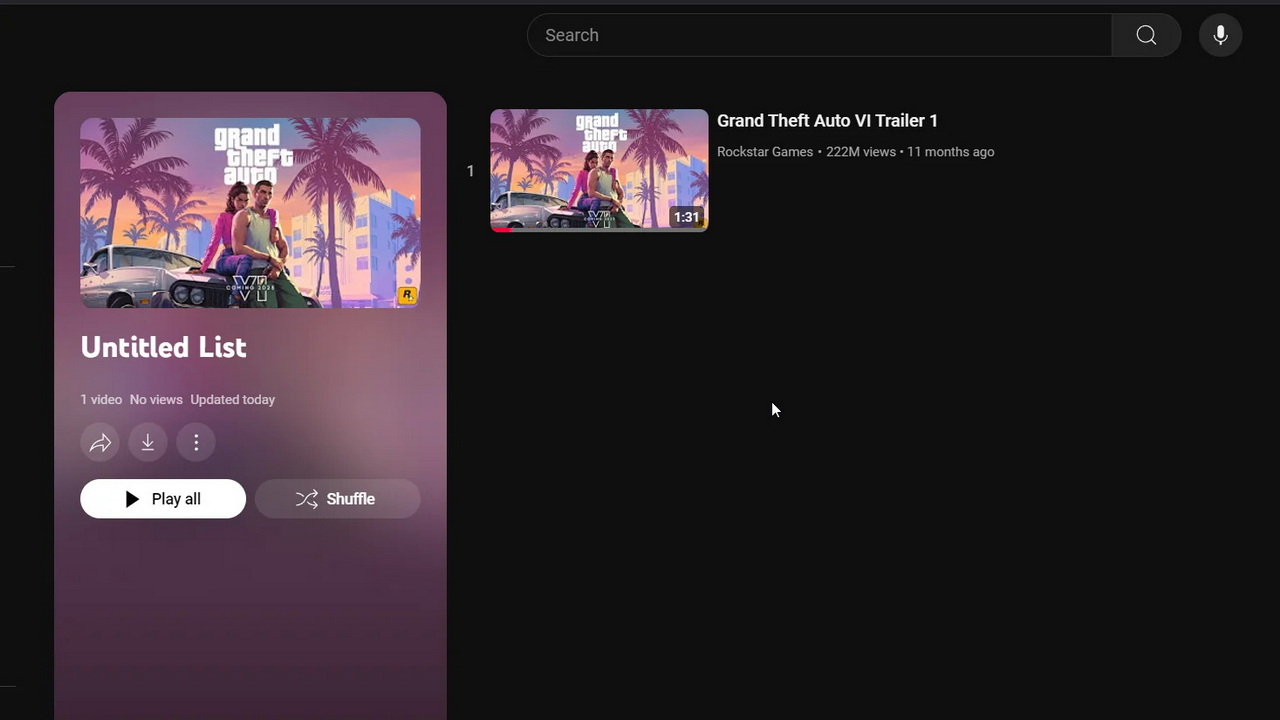Visit the Rockstar Games channel link

click(x=765, y=152)
